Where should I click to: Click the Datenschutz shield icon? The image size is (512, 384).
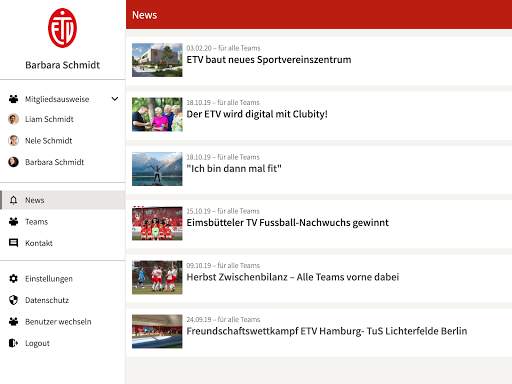click(13, 300)
